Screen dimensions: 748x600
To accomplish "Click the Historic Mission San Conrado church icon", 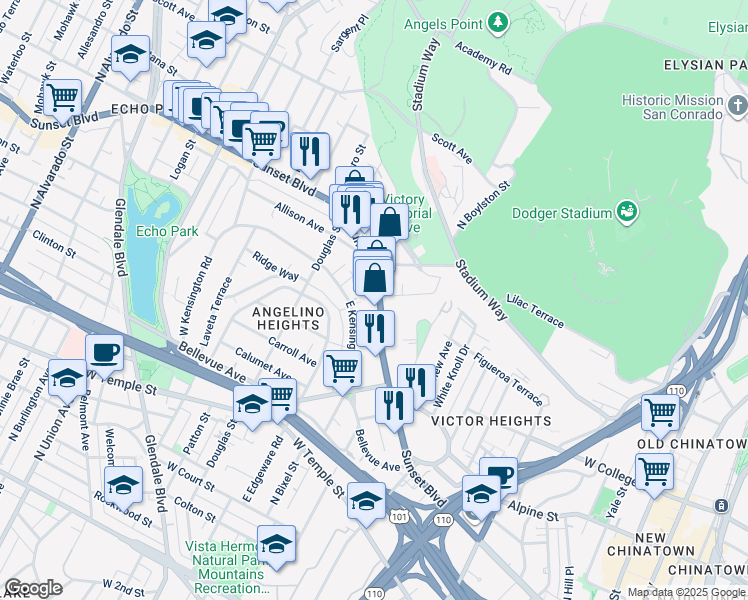I will coord(737,106).
